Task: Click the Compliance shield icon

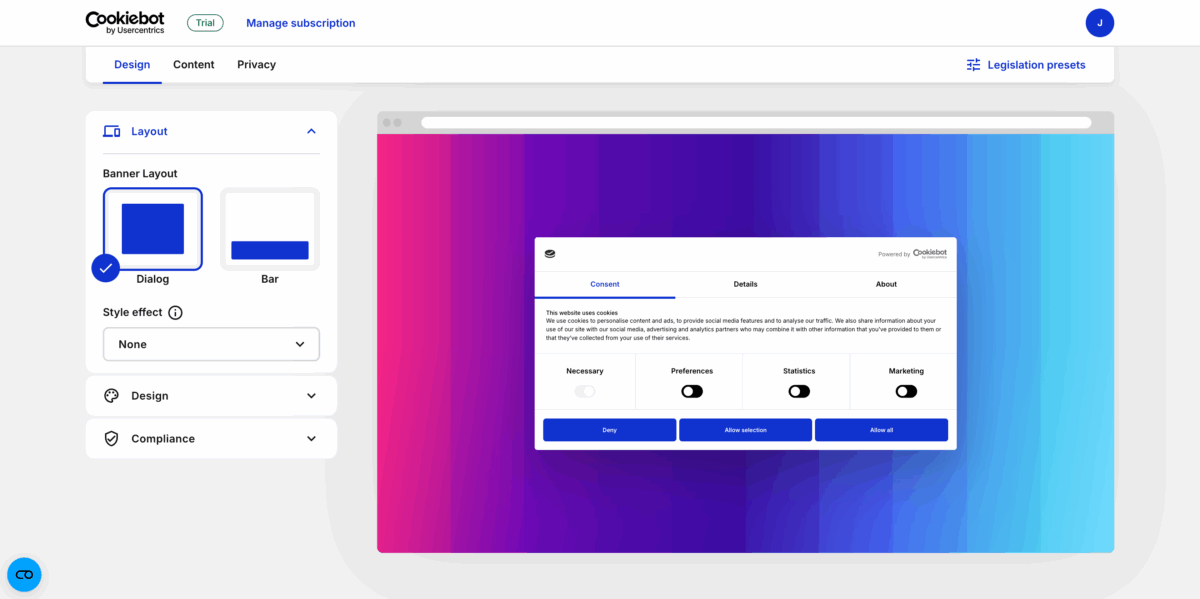Action: pos(112,439)
